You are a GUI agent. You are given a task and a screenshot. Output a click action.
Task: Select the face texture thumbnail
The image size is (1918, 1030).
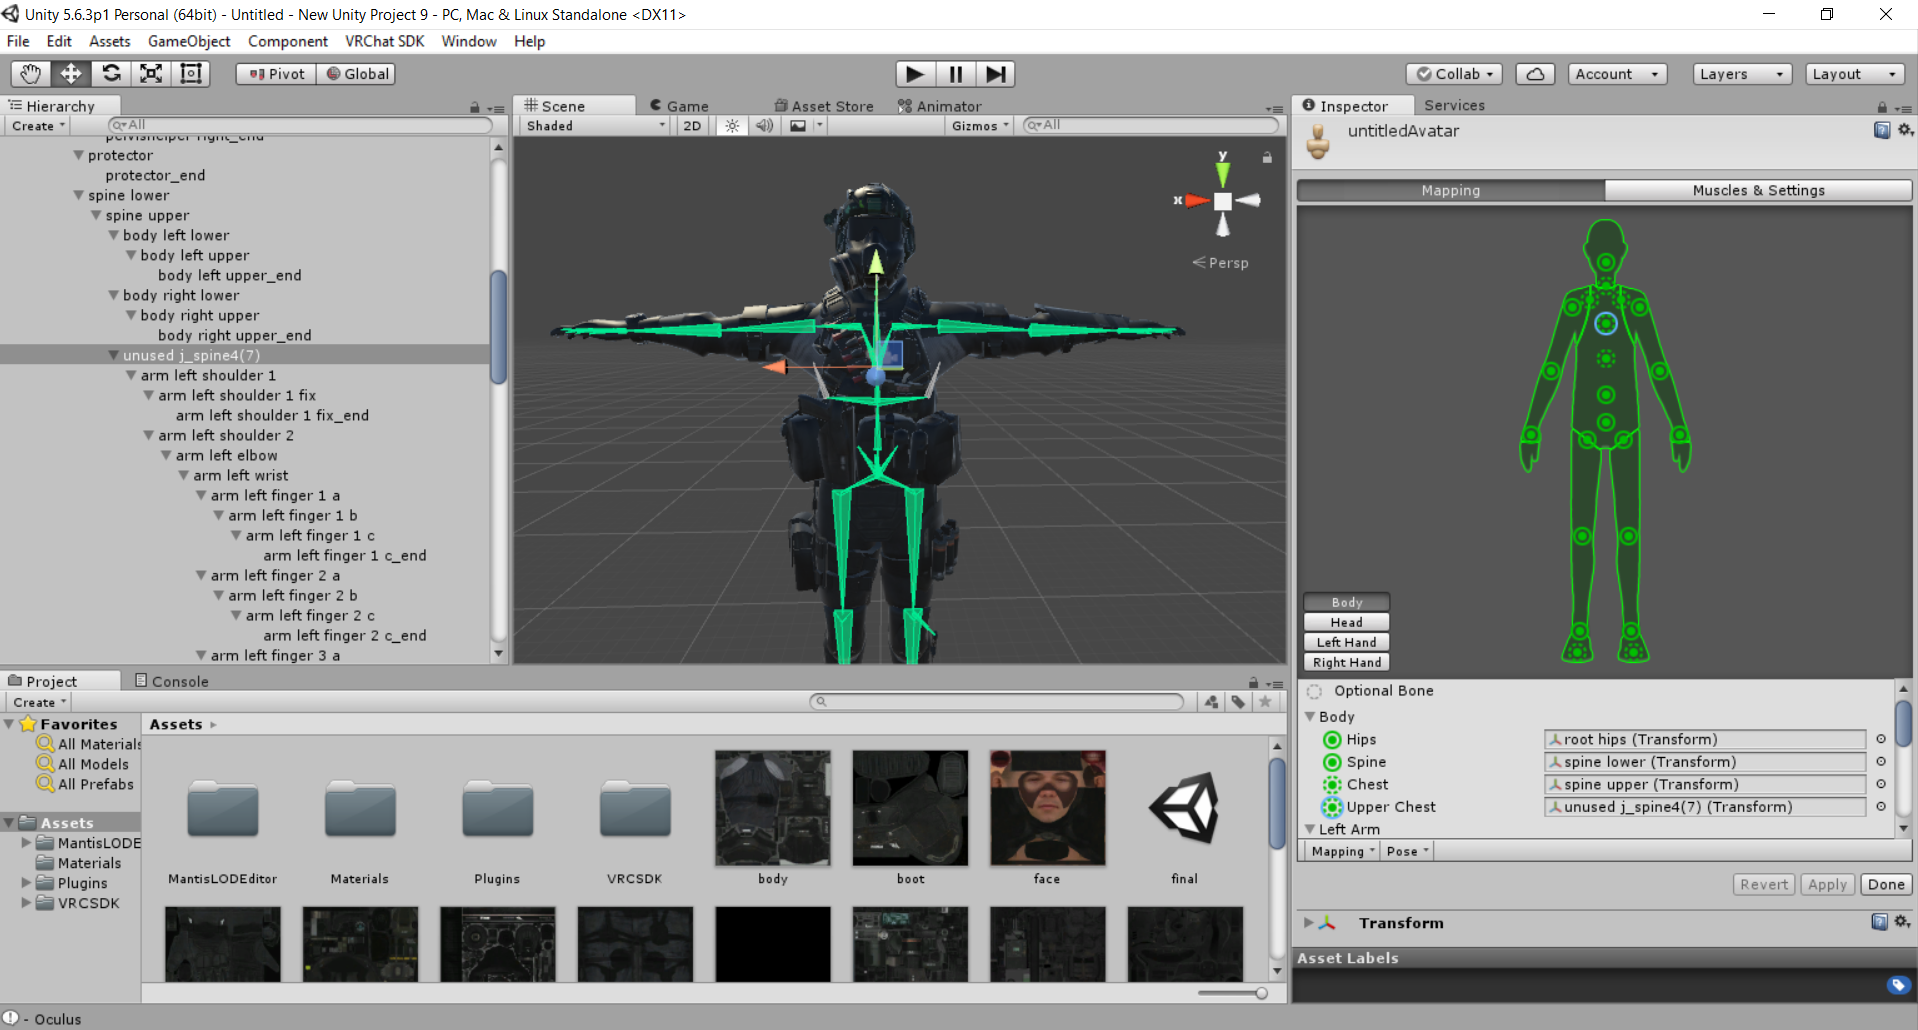pyautogui.click(x=1047, y=808)
